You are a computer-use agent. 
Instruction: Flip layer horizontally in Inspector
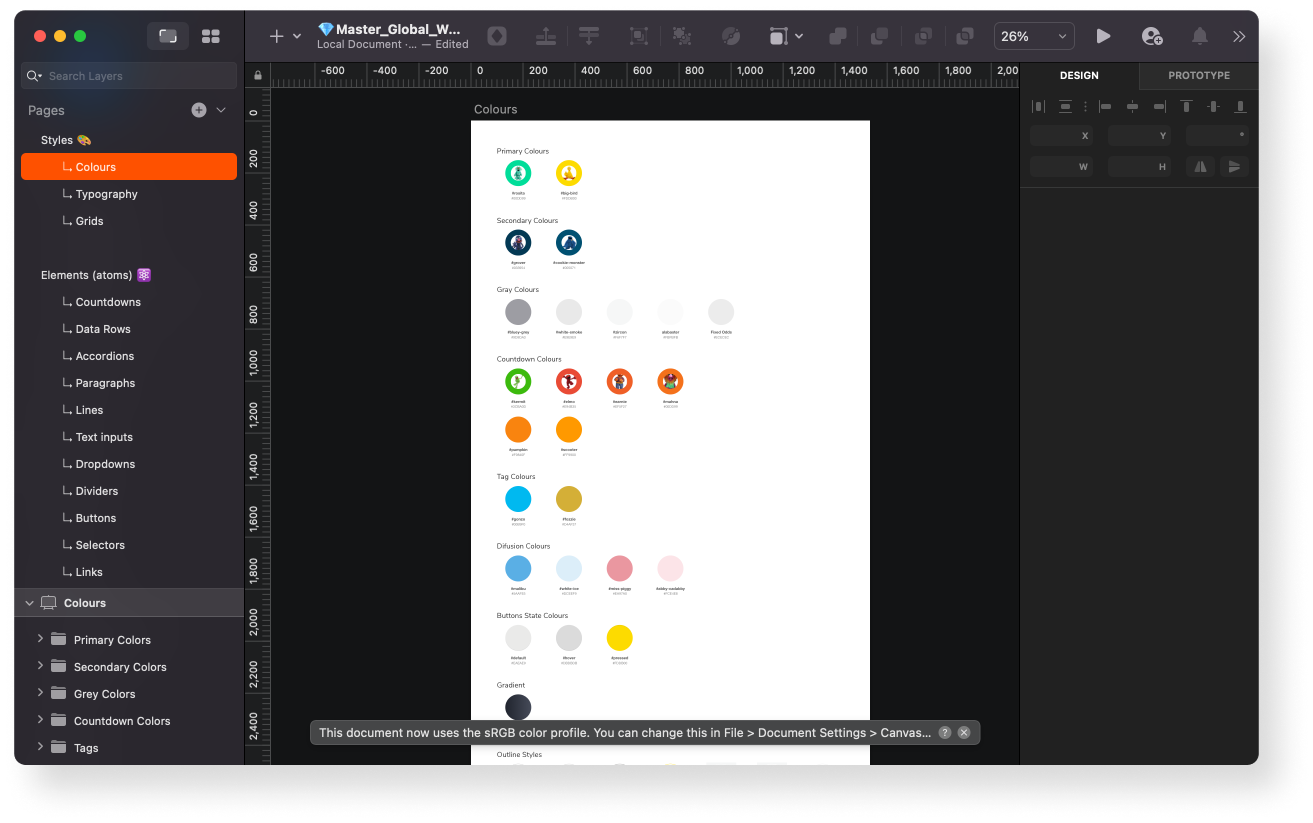tap(1200, 167)
